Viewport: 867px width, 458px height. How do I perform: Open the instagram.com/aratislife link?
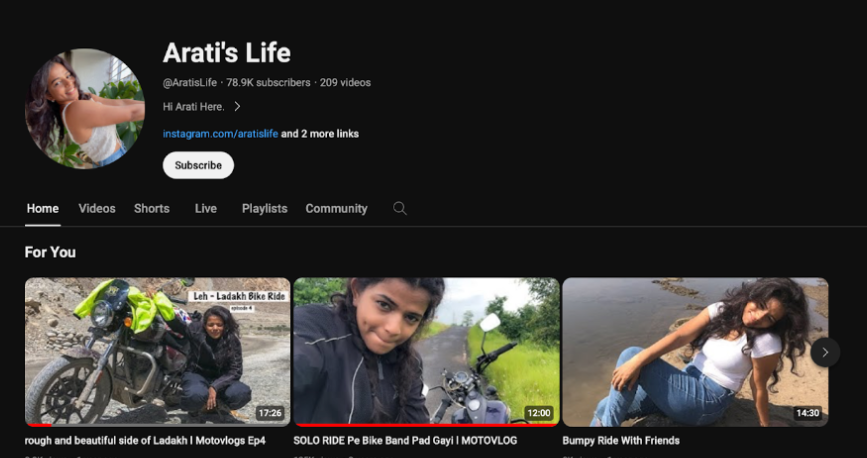220,134
